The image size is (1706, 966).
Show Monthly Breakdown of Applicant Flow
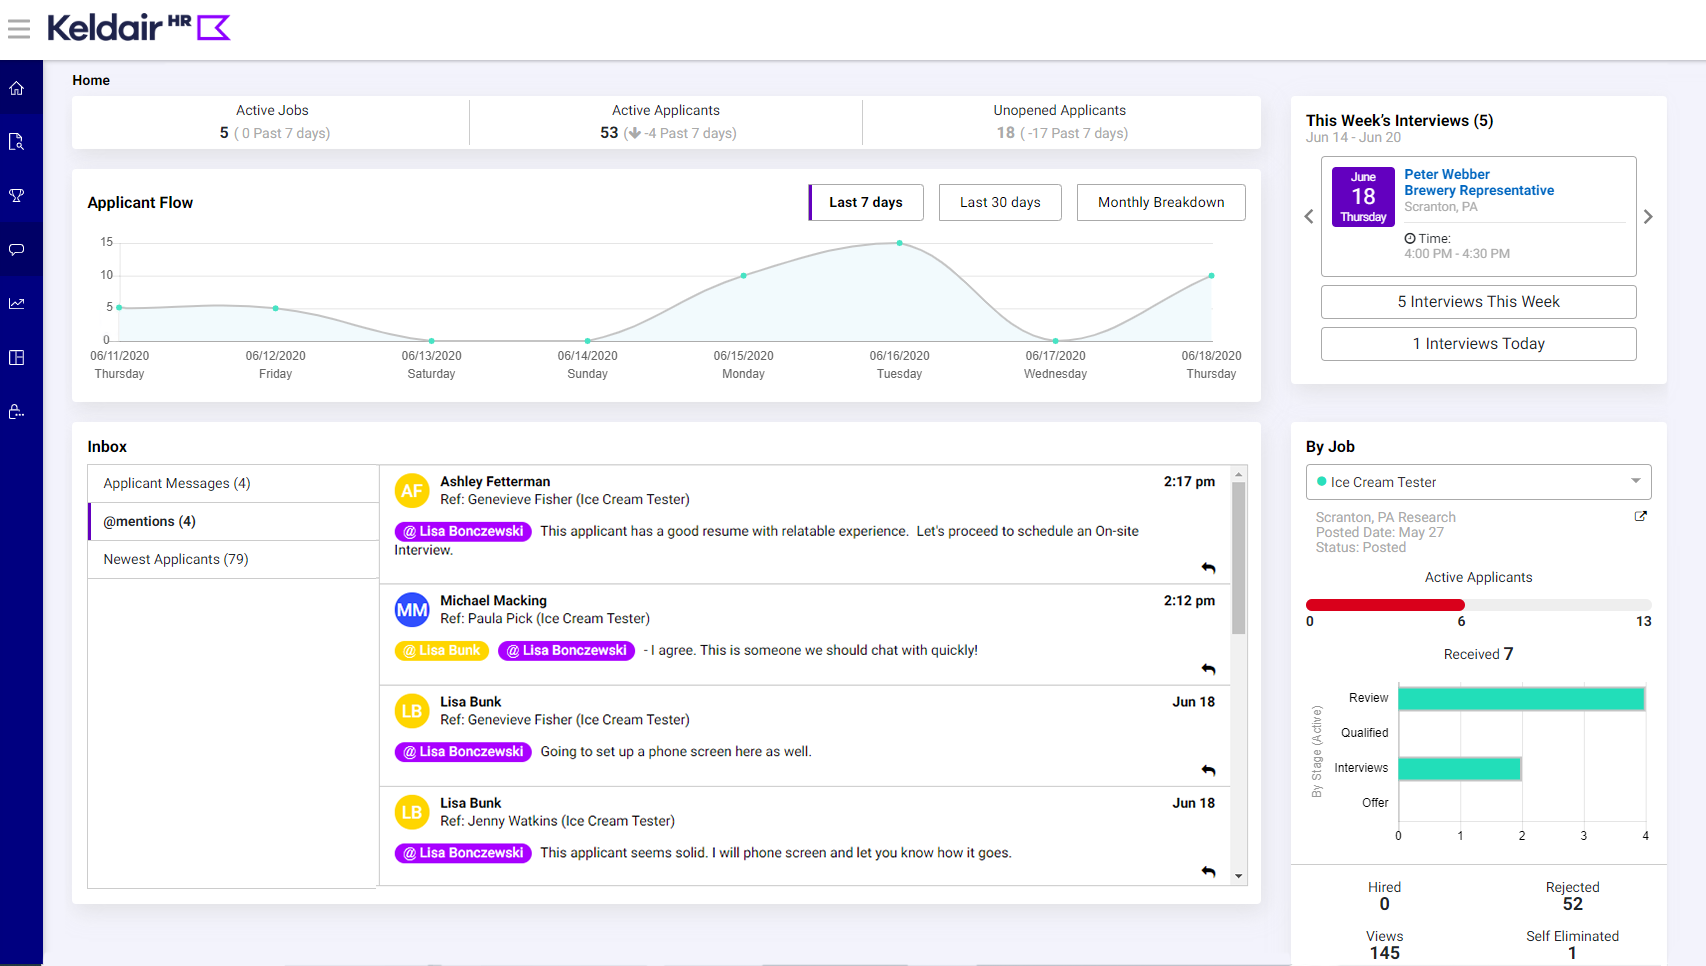[x=1160, y=202]
